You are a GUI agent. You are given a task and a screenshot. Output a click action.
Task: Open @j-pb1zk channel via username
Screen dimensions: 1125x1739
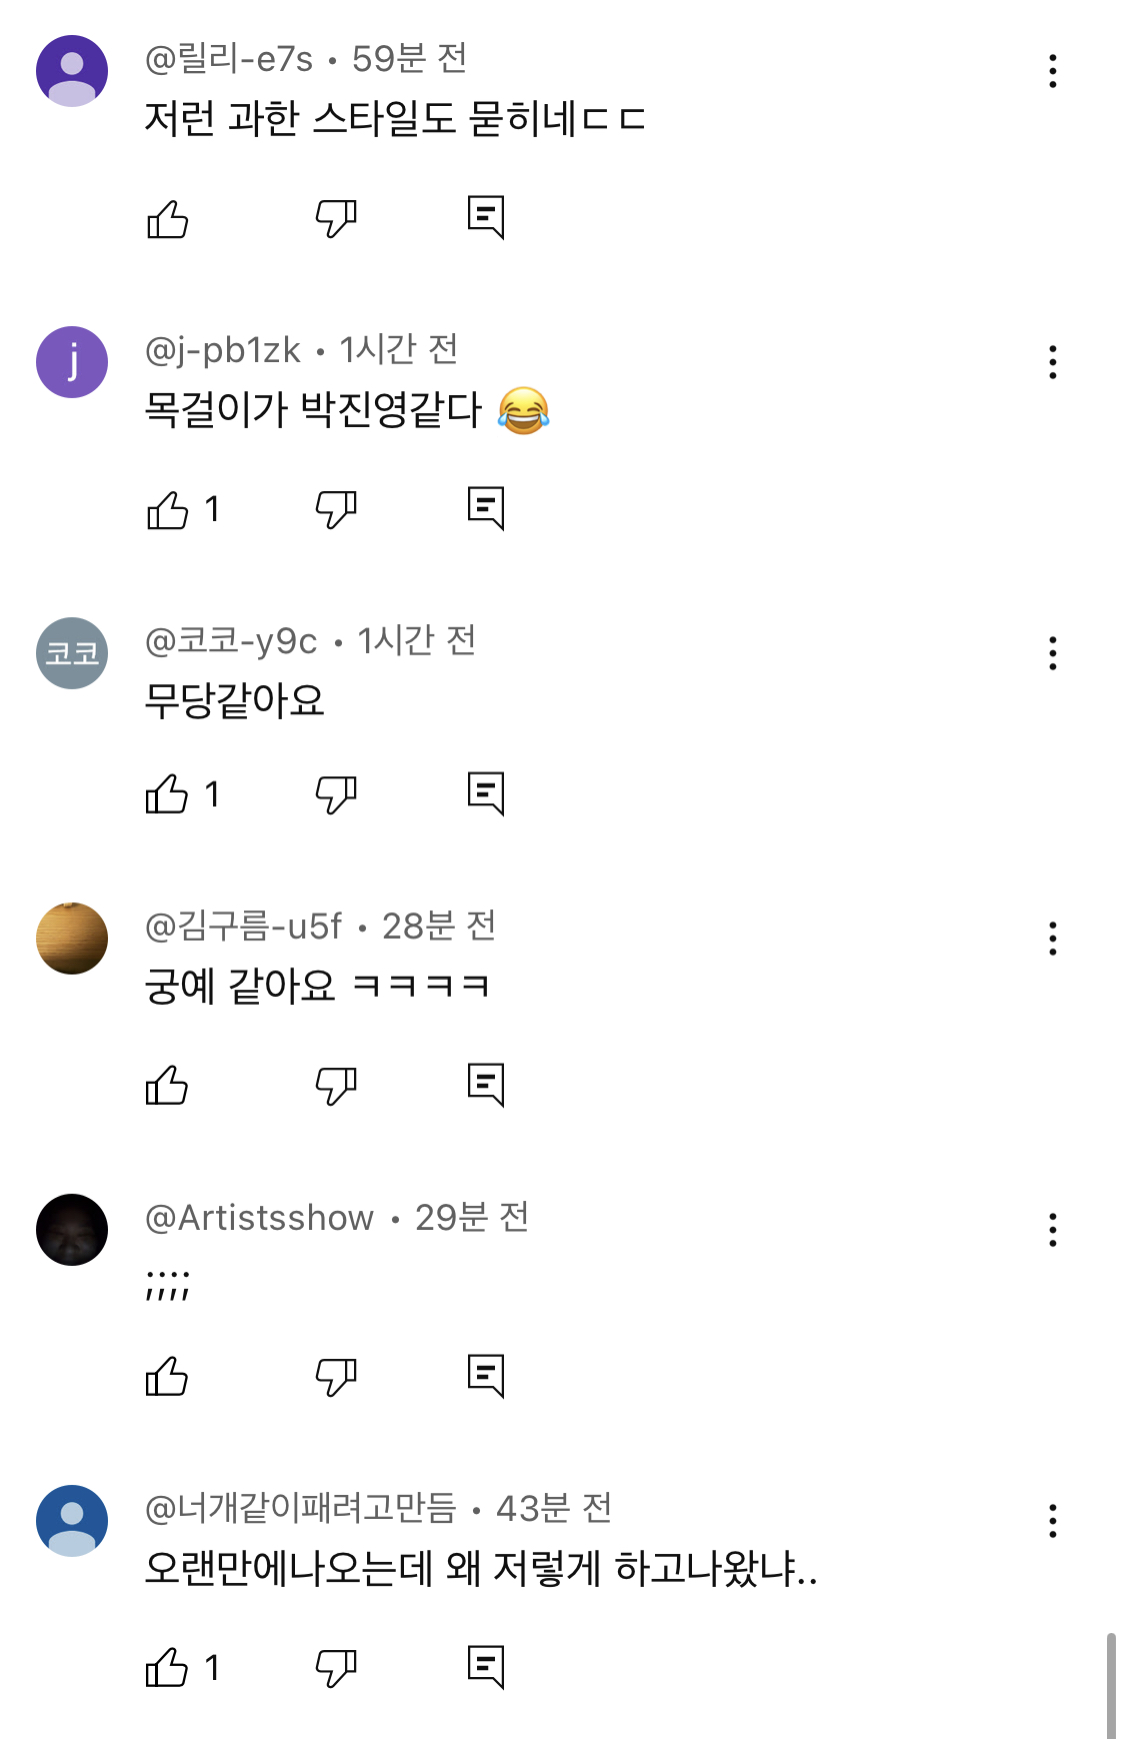point(222,350)
